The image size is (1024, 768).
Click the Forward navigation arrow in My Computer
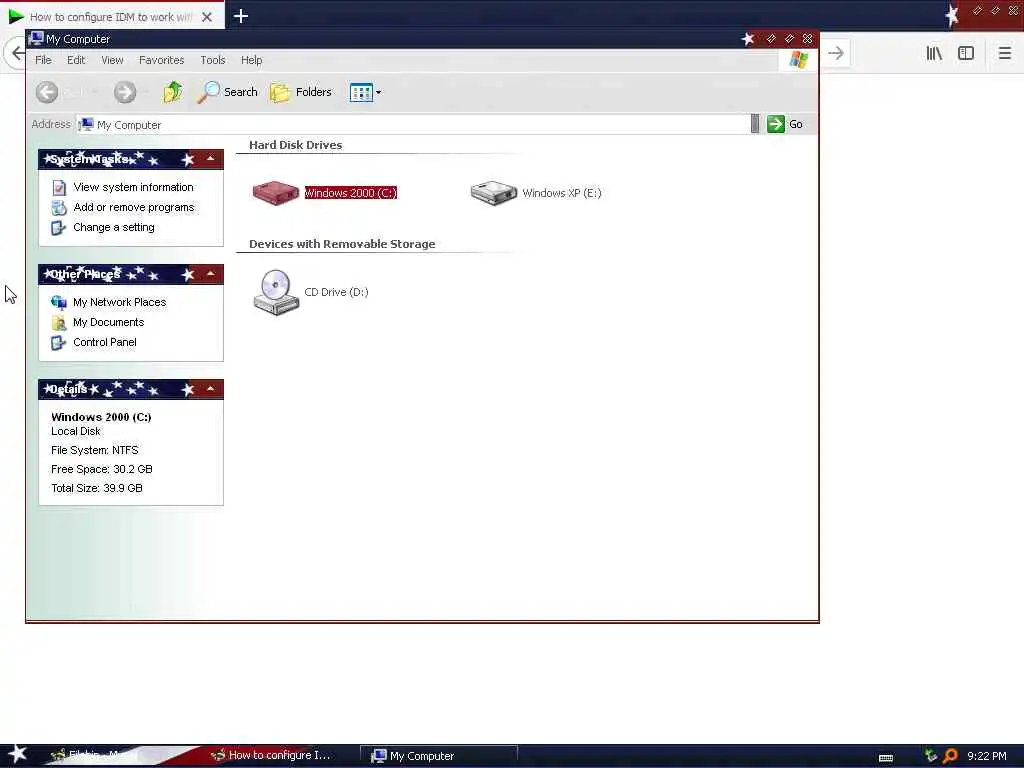[x=124, y=92]
